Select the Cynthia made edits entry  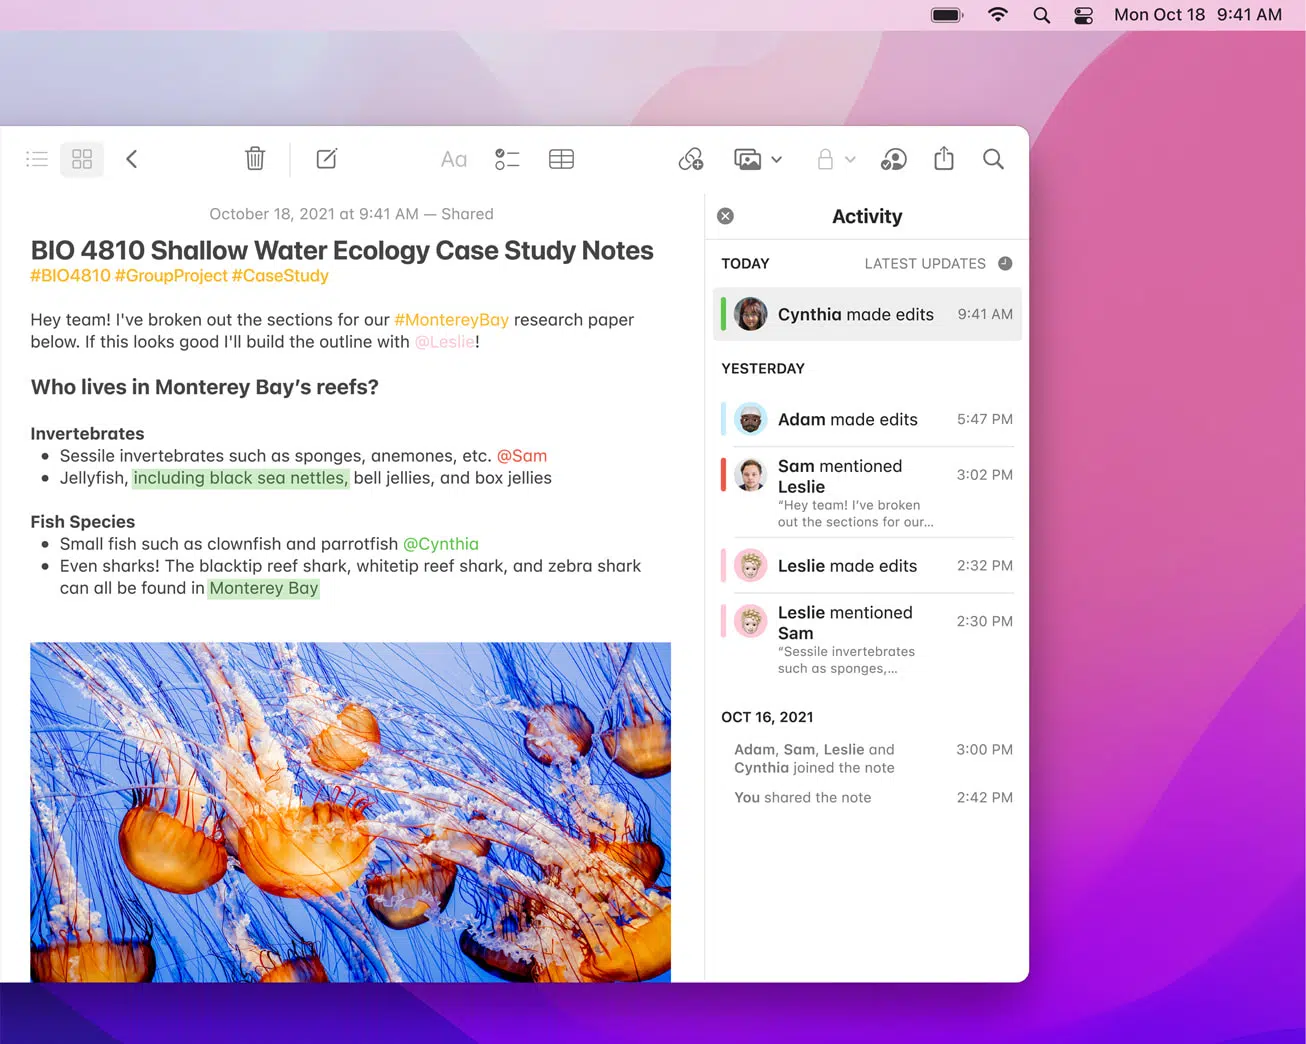(x=867, y=314)
